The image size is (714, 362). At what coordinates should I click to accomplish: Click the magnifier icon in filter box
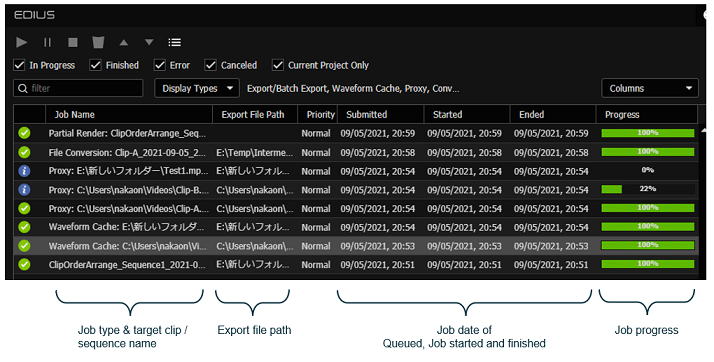click(x=23, y=88)
